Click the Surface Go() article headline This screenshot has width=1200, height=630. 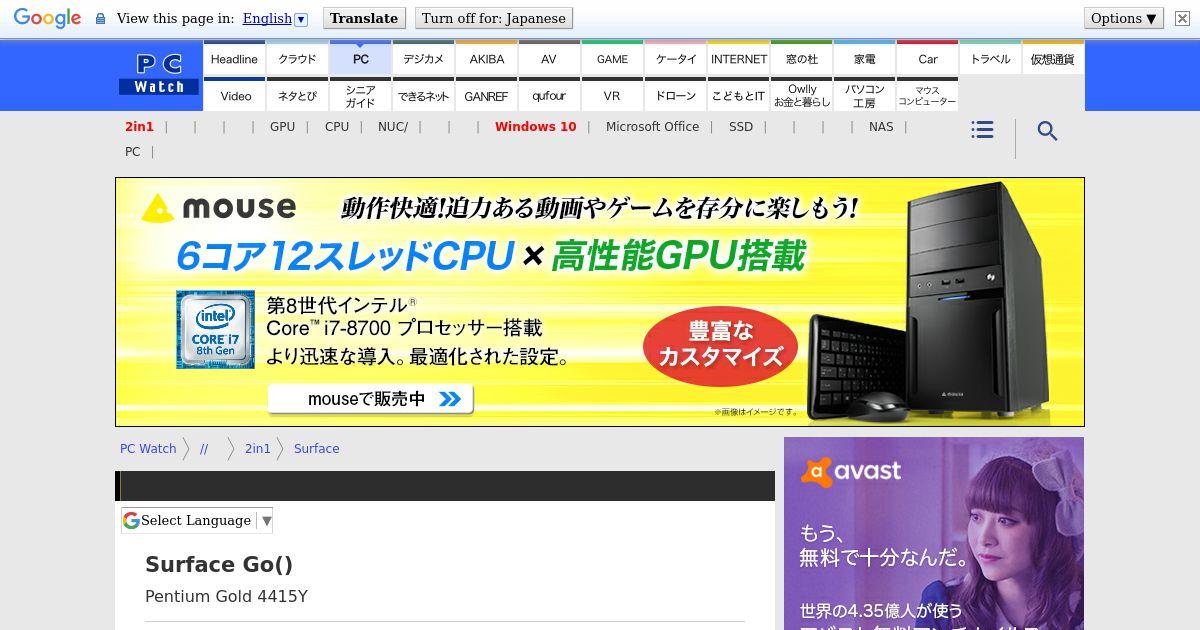coord(219,564)
